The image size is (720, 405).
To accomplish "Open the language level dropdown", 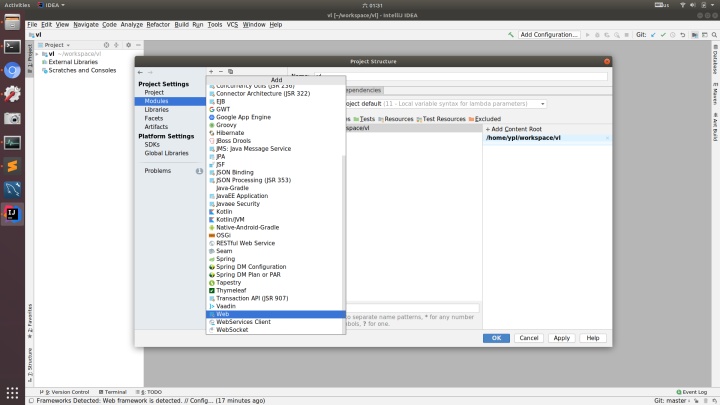I will coord(445,104).
